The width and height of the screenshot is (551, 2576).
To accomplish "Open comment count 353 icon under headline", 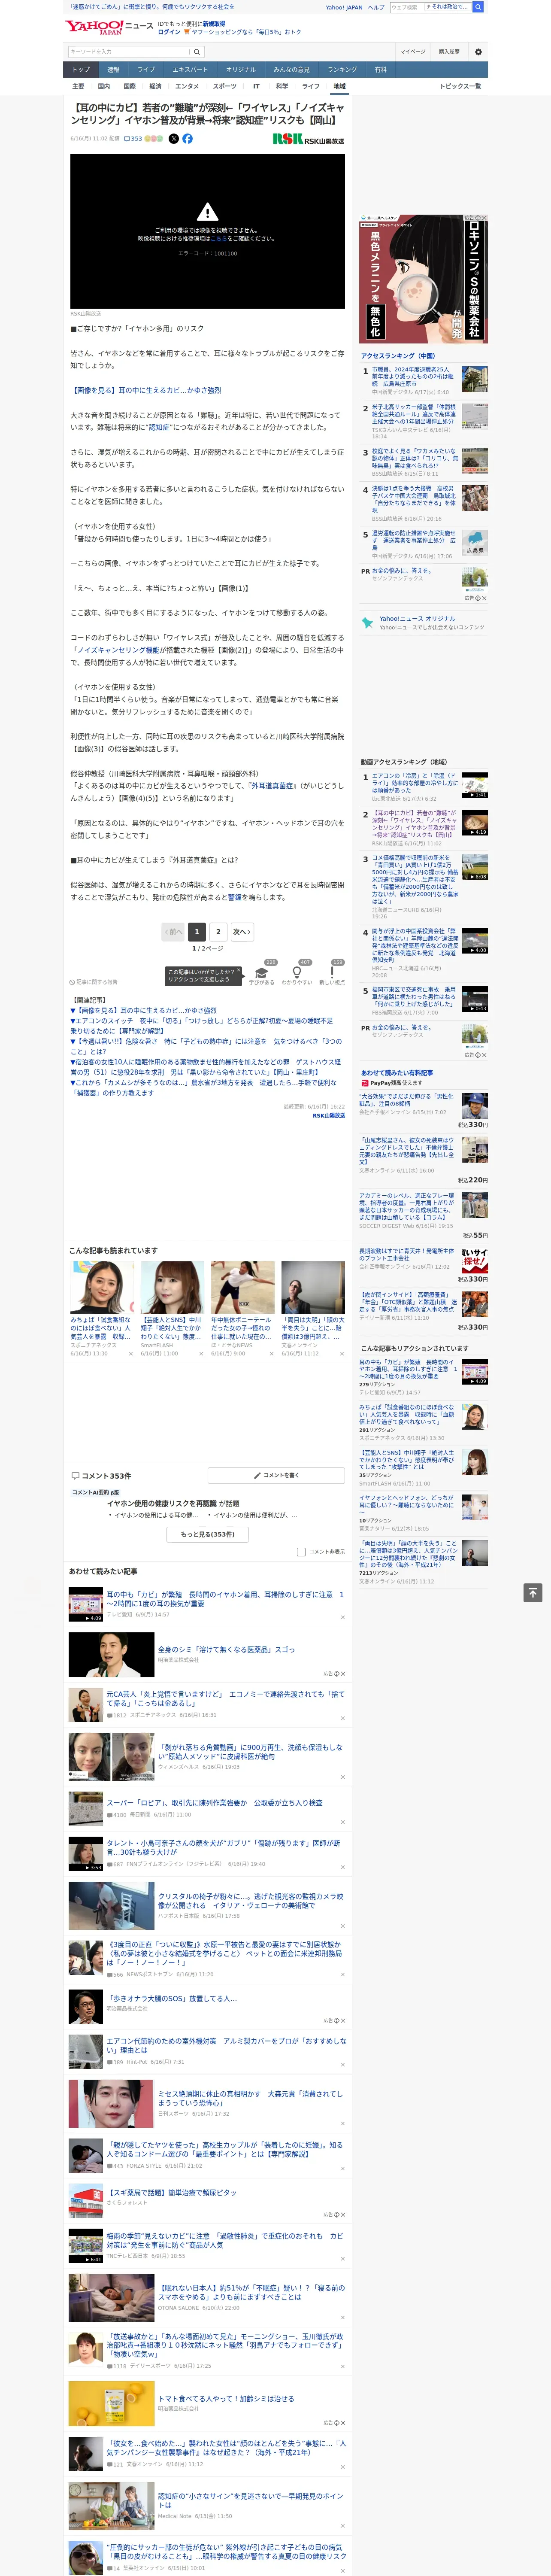I will tap(132, 139).
